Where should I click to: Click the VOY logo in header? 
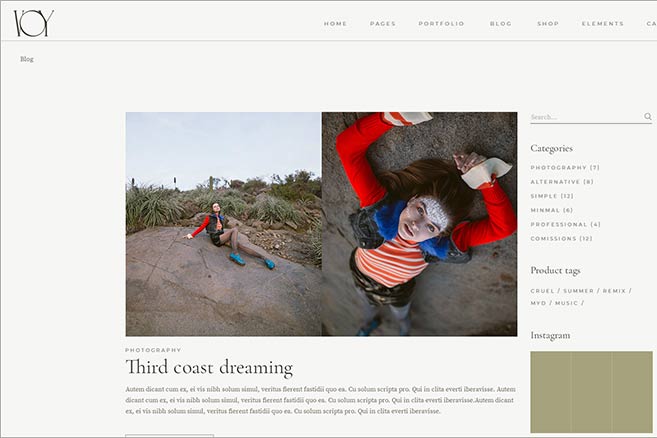coord(34,23)
